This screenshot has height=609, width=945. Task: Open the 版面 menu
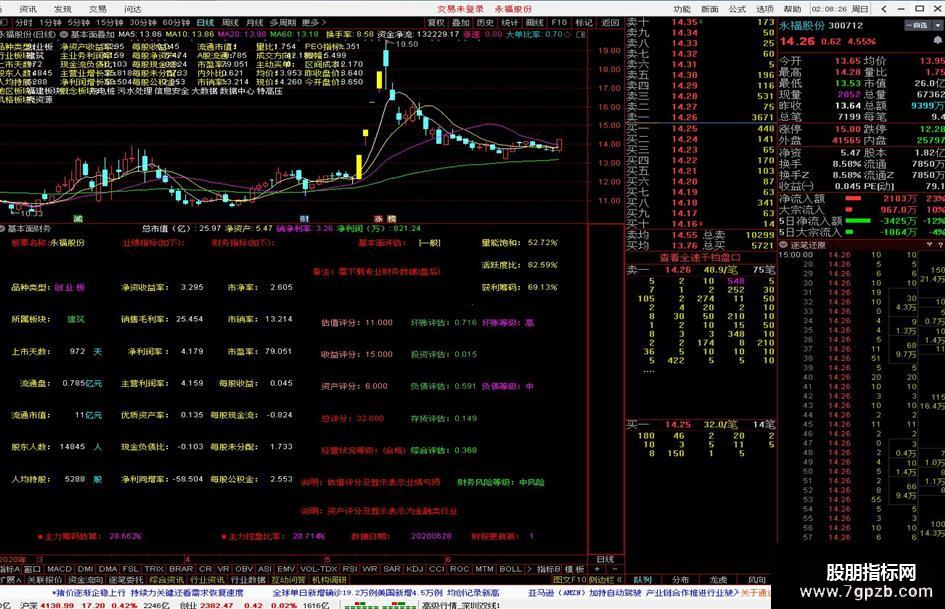710,9
